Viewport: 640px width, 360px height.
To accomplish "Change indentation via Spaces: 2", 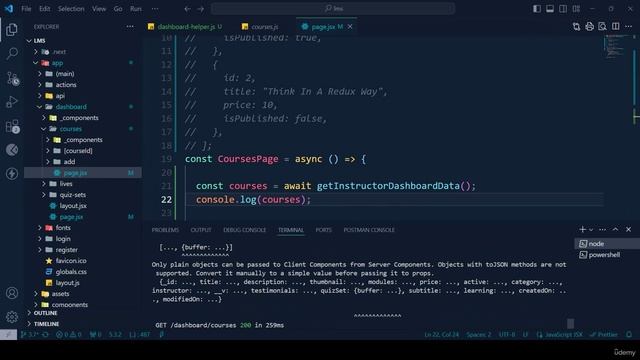I will click(479, 334).
